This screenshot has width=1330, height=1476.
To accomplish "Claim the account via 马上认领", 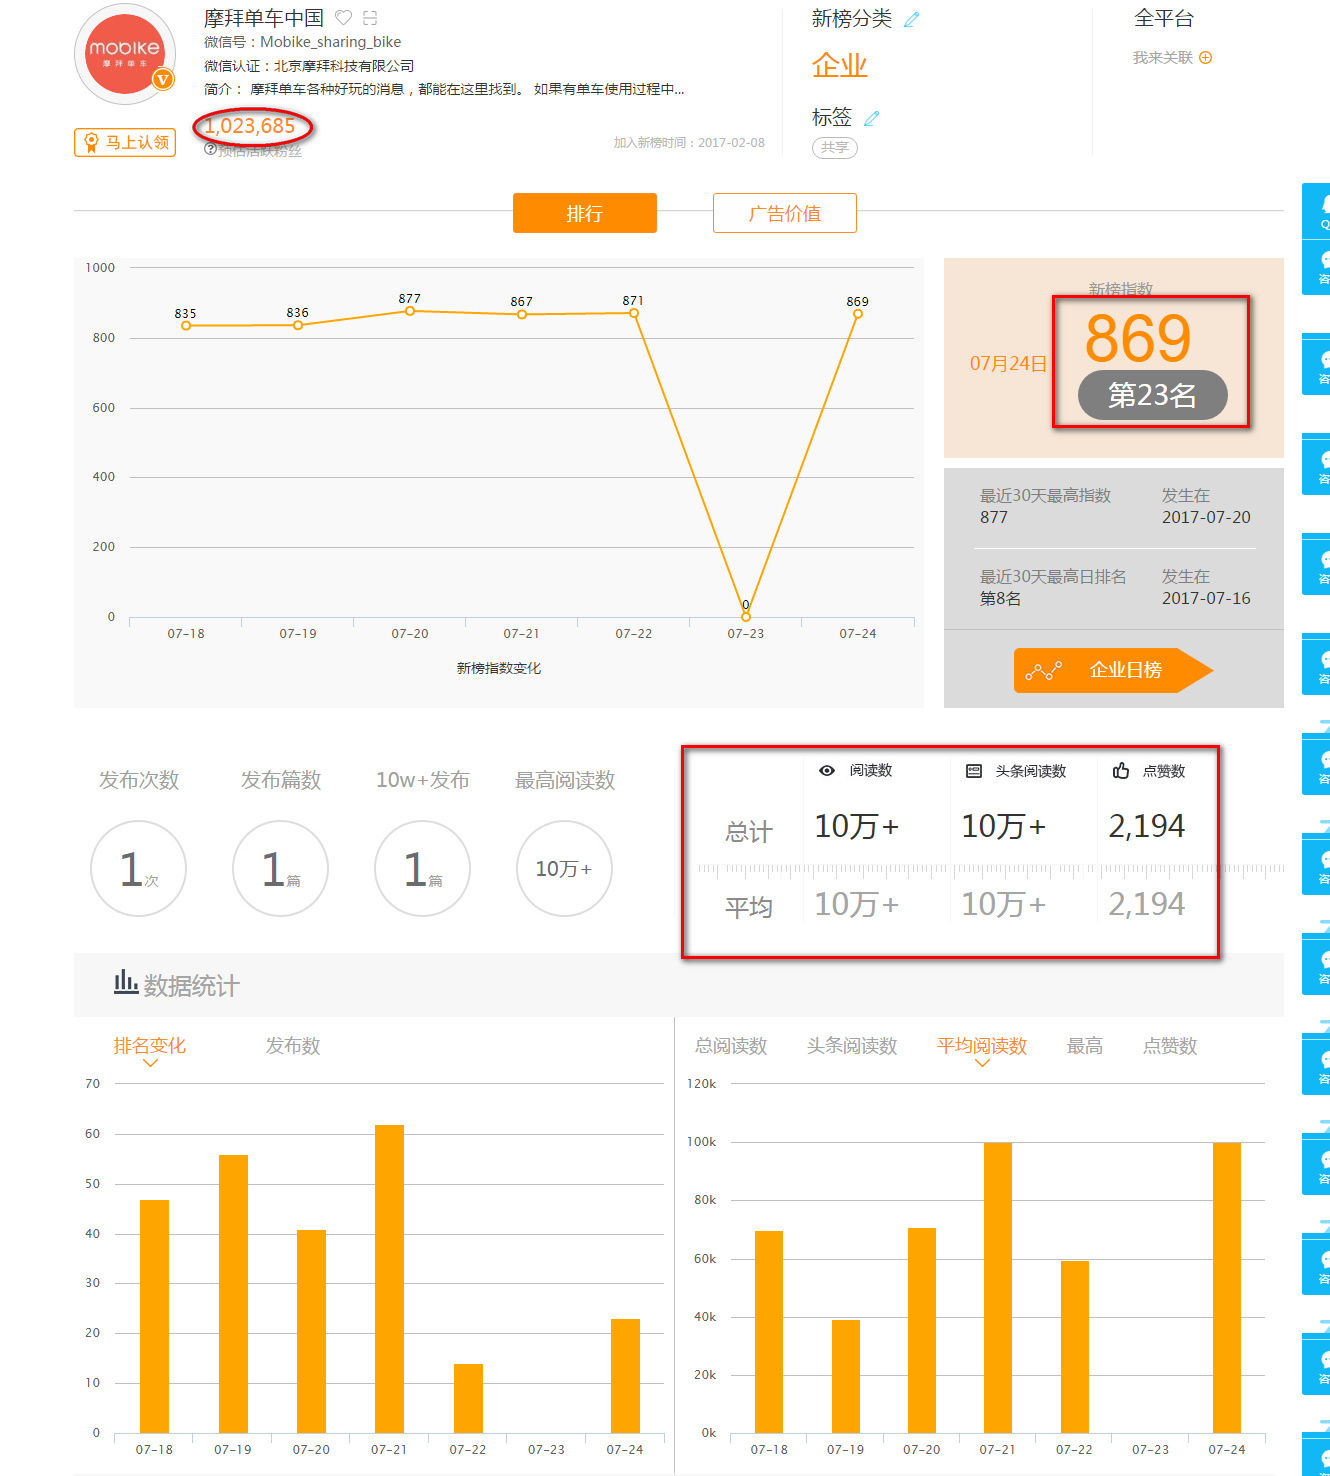I will 125,142.
